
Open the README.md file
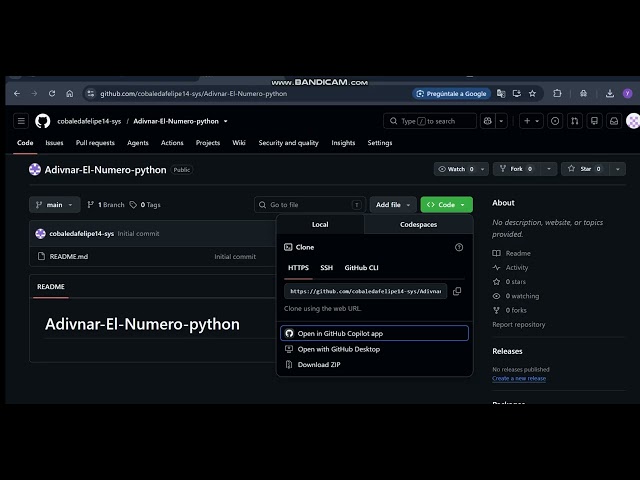tap(69, 256)
